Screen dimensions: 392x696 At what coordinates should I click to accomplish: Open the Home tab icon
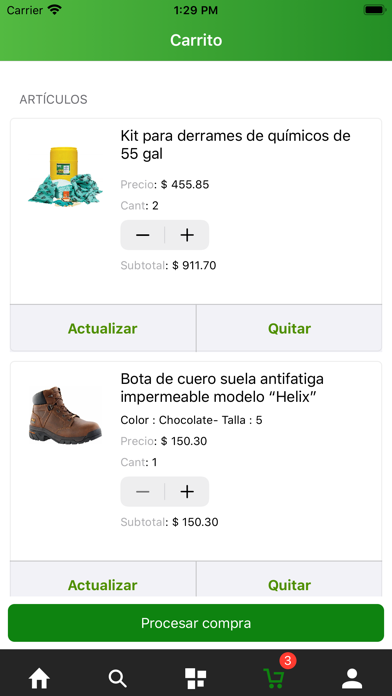39,679
